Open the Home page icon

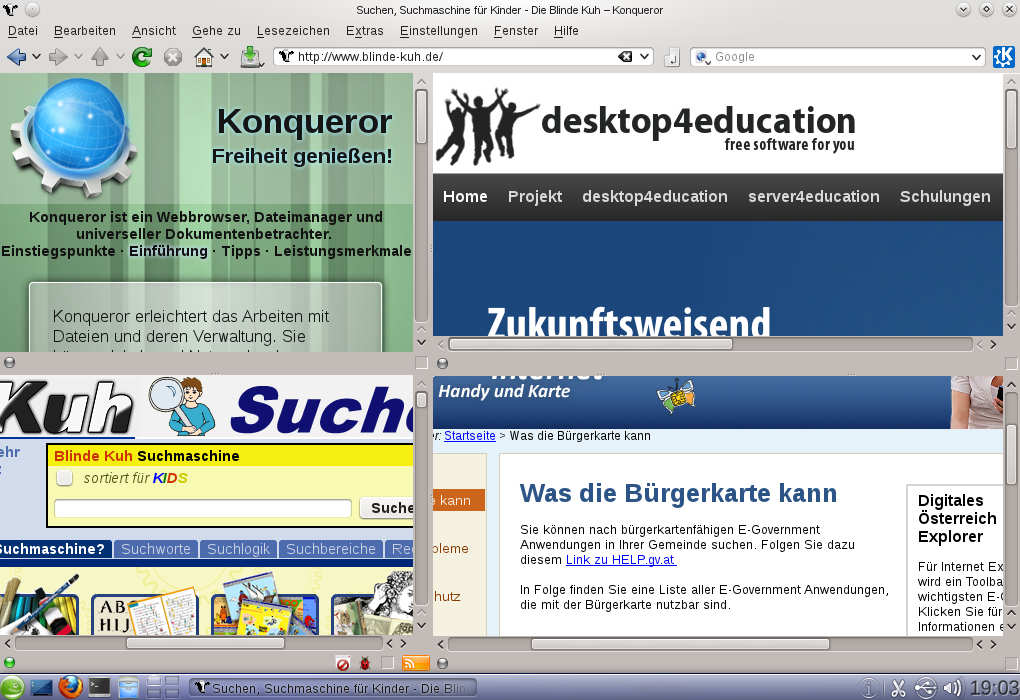tap(204, 57)
